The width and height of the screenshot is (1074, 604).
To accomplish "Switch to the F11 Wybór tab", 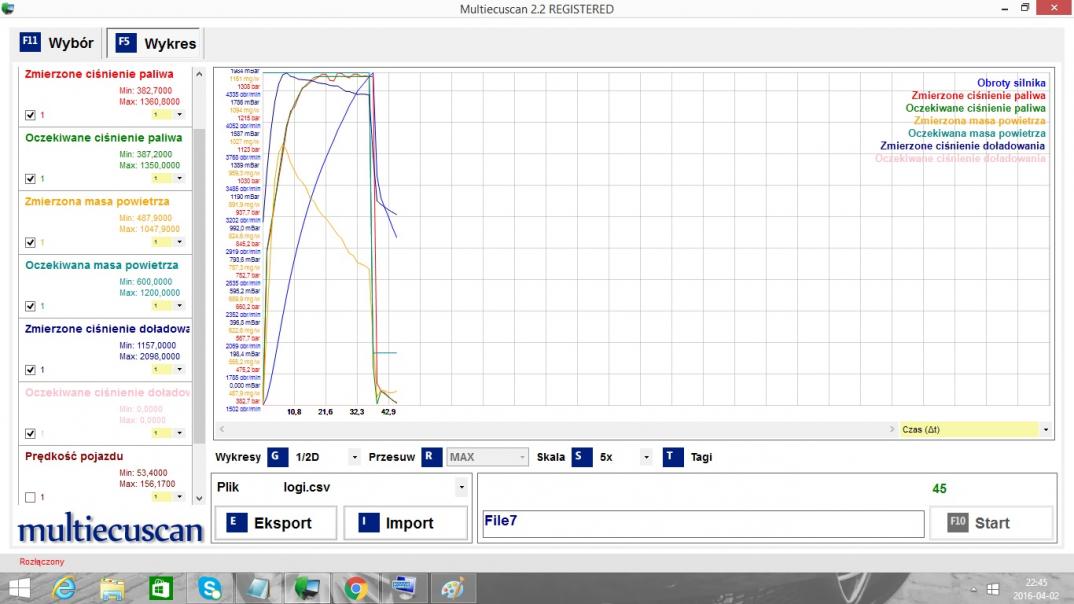I will (x=57, y=43).
